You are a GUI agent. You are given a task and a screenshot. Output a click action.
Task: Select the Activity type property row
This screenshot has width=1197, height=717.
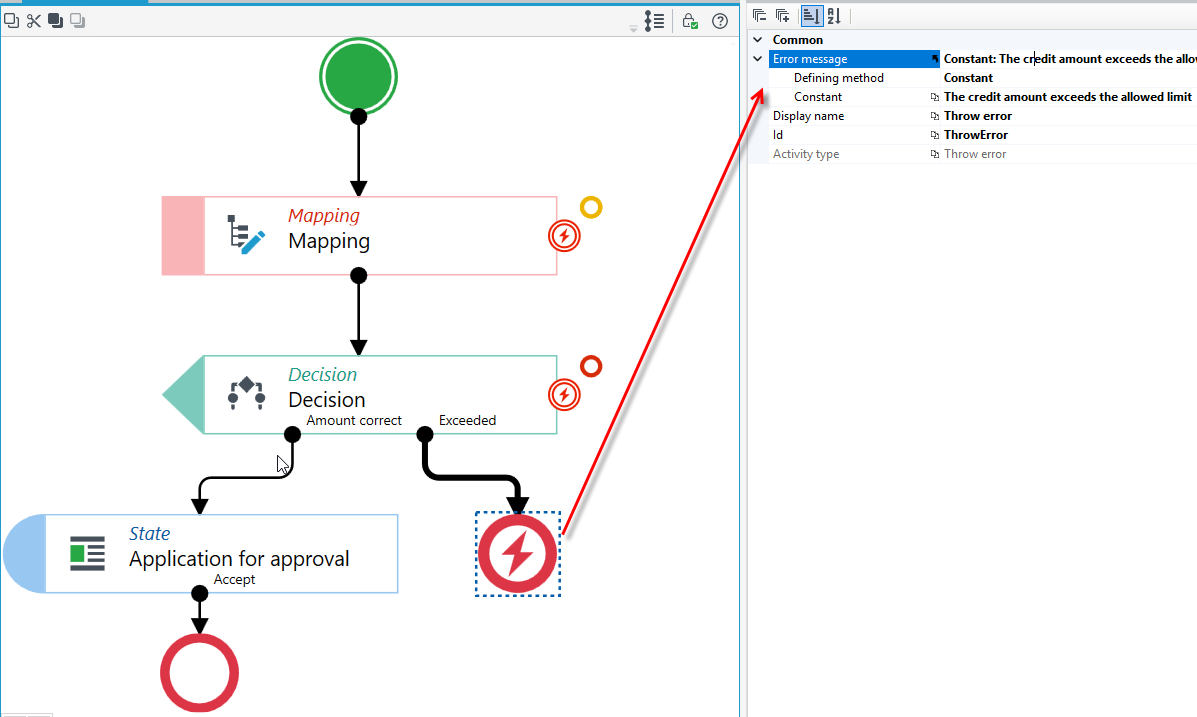(x=983, y=154)
